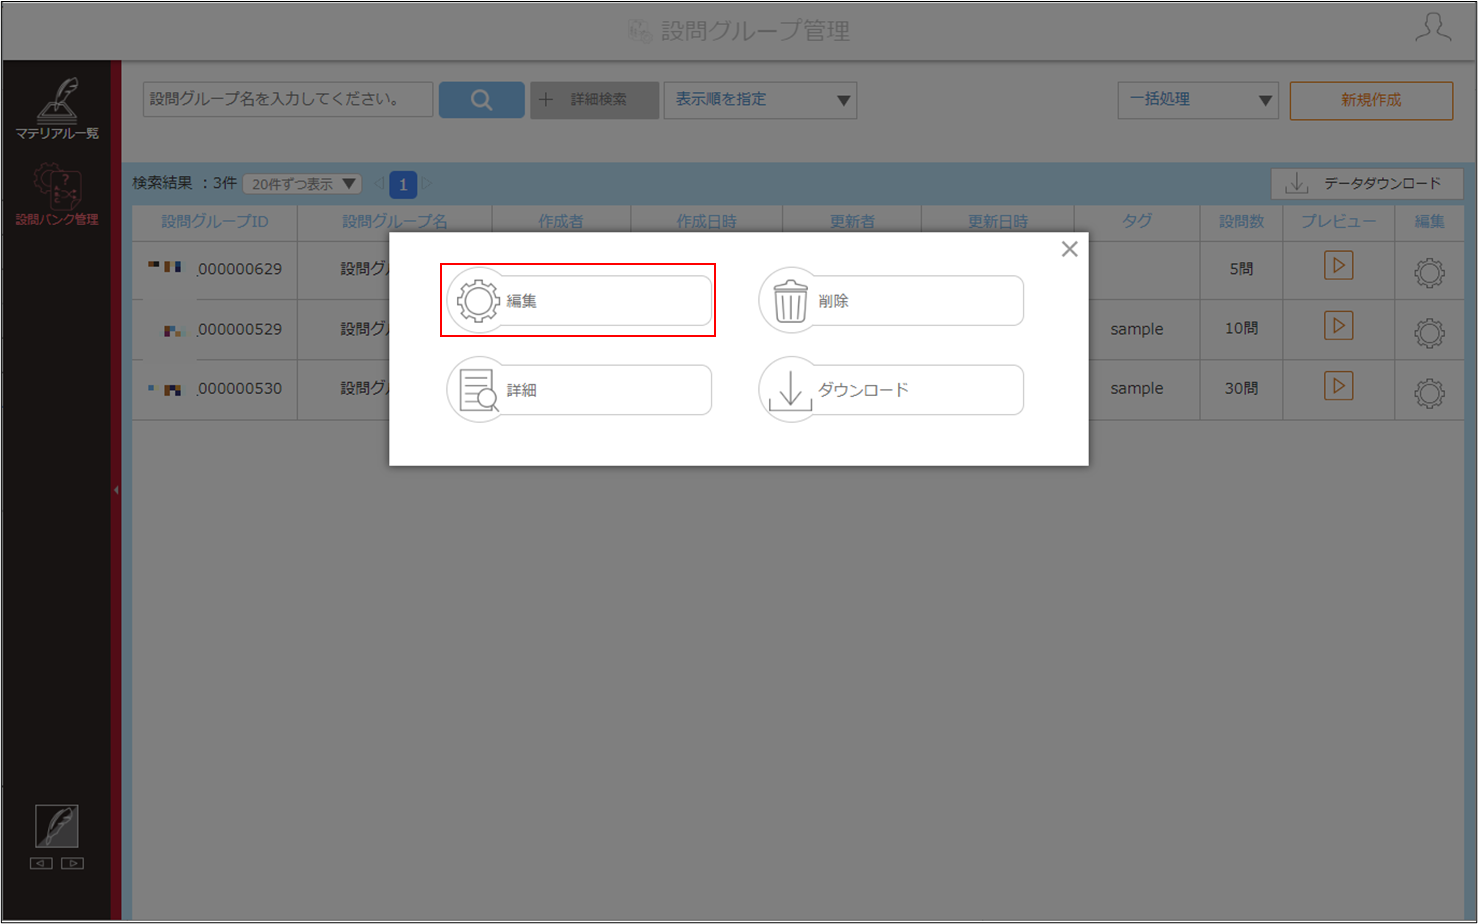Viewport: 1478px width, 924px height.
Task: Click the 新規作成 button
Action: click(1371, 100)
